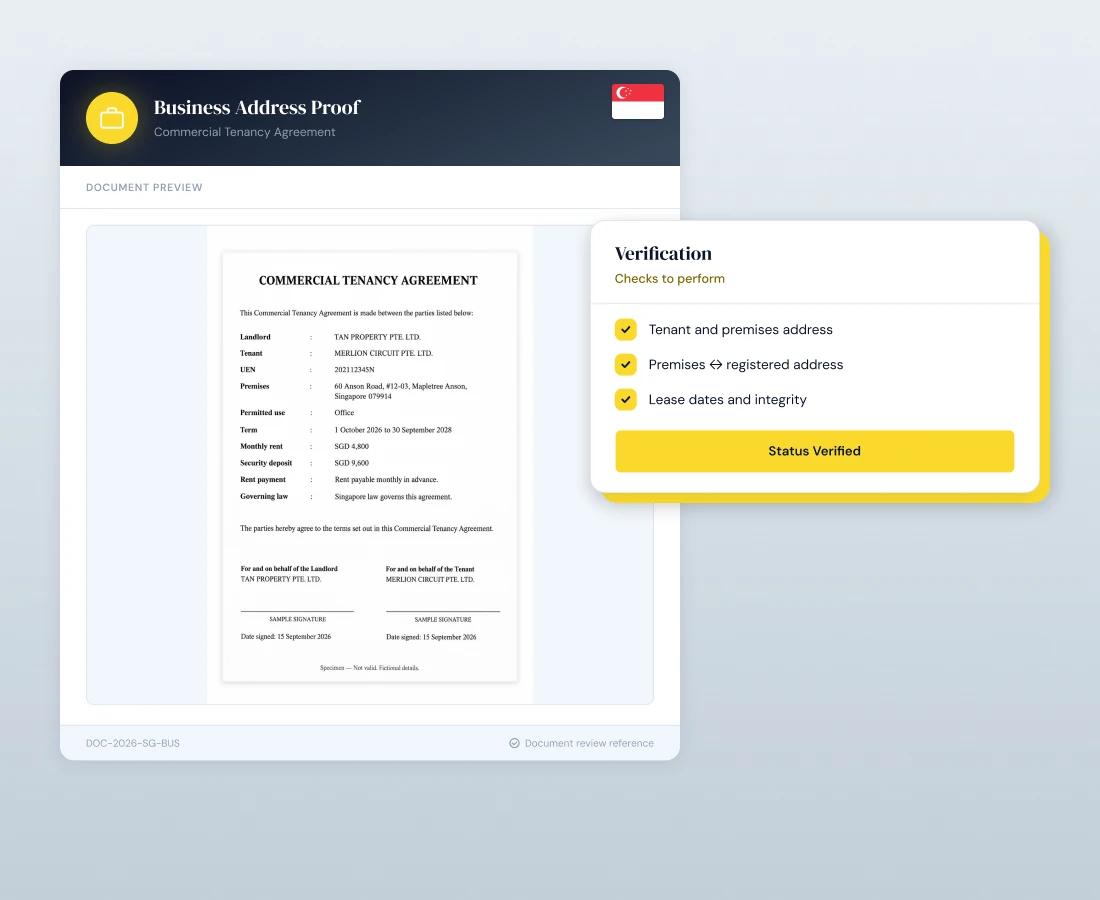Click the check-circle icon beside Document review reference
Viewport: 1100px width, 900px height.
(514, 743)
